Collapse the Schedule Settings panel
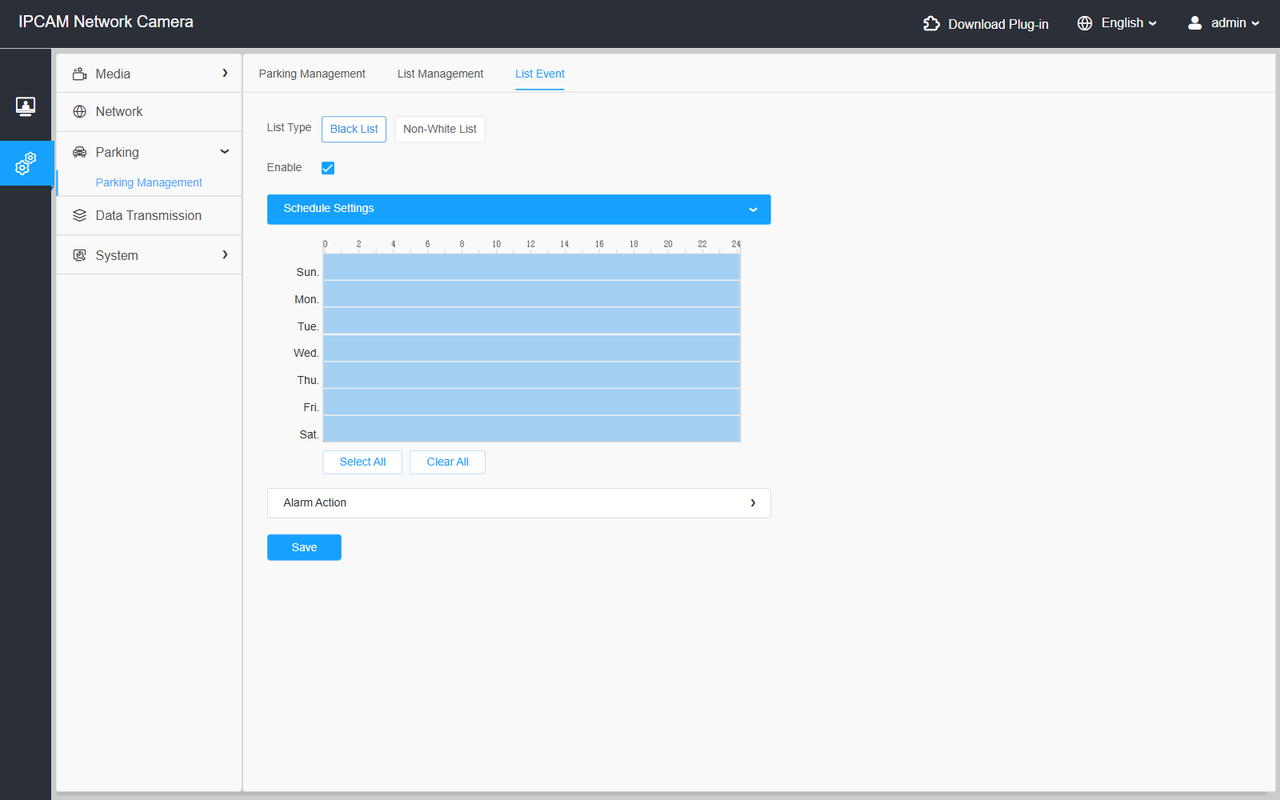This screenshot has width=1280, height=800. coord(519,209)
